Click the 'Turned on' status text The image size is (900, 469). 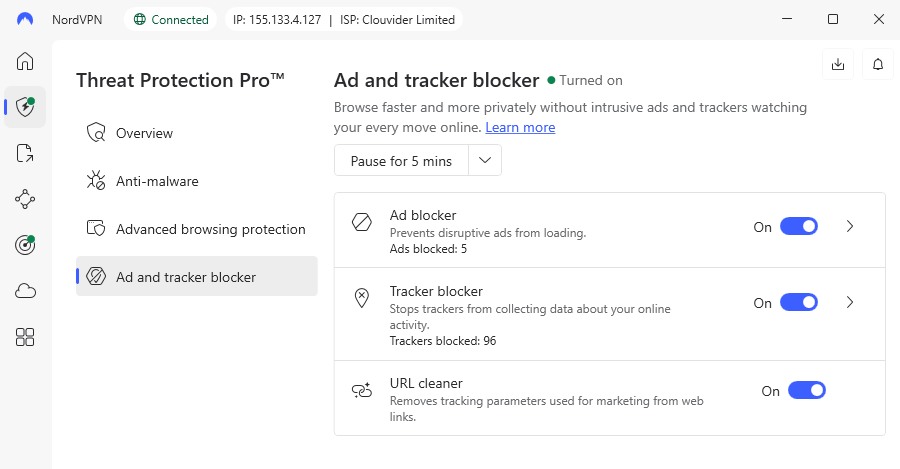pyautogui.click(x=591, y=80)
